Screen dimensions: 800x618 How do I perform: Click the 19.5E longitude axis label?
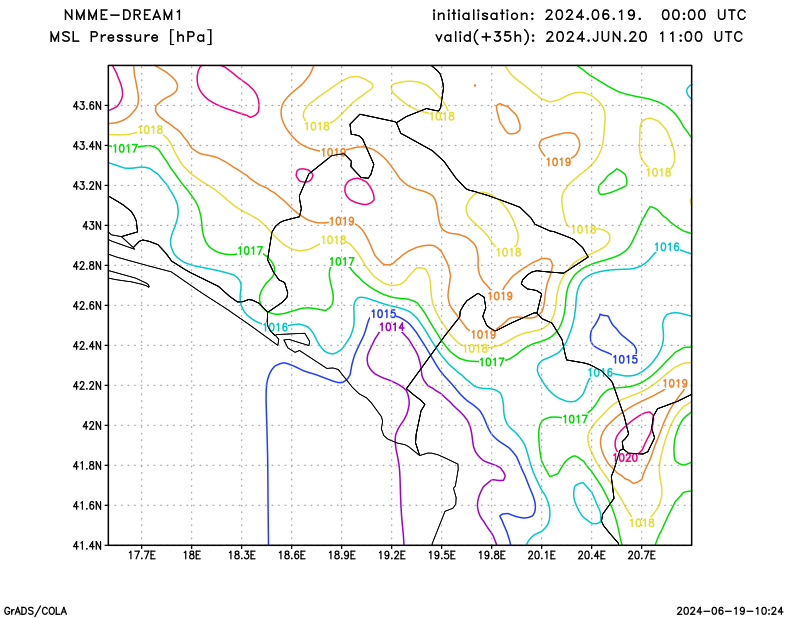coord(441,555)
